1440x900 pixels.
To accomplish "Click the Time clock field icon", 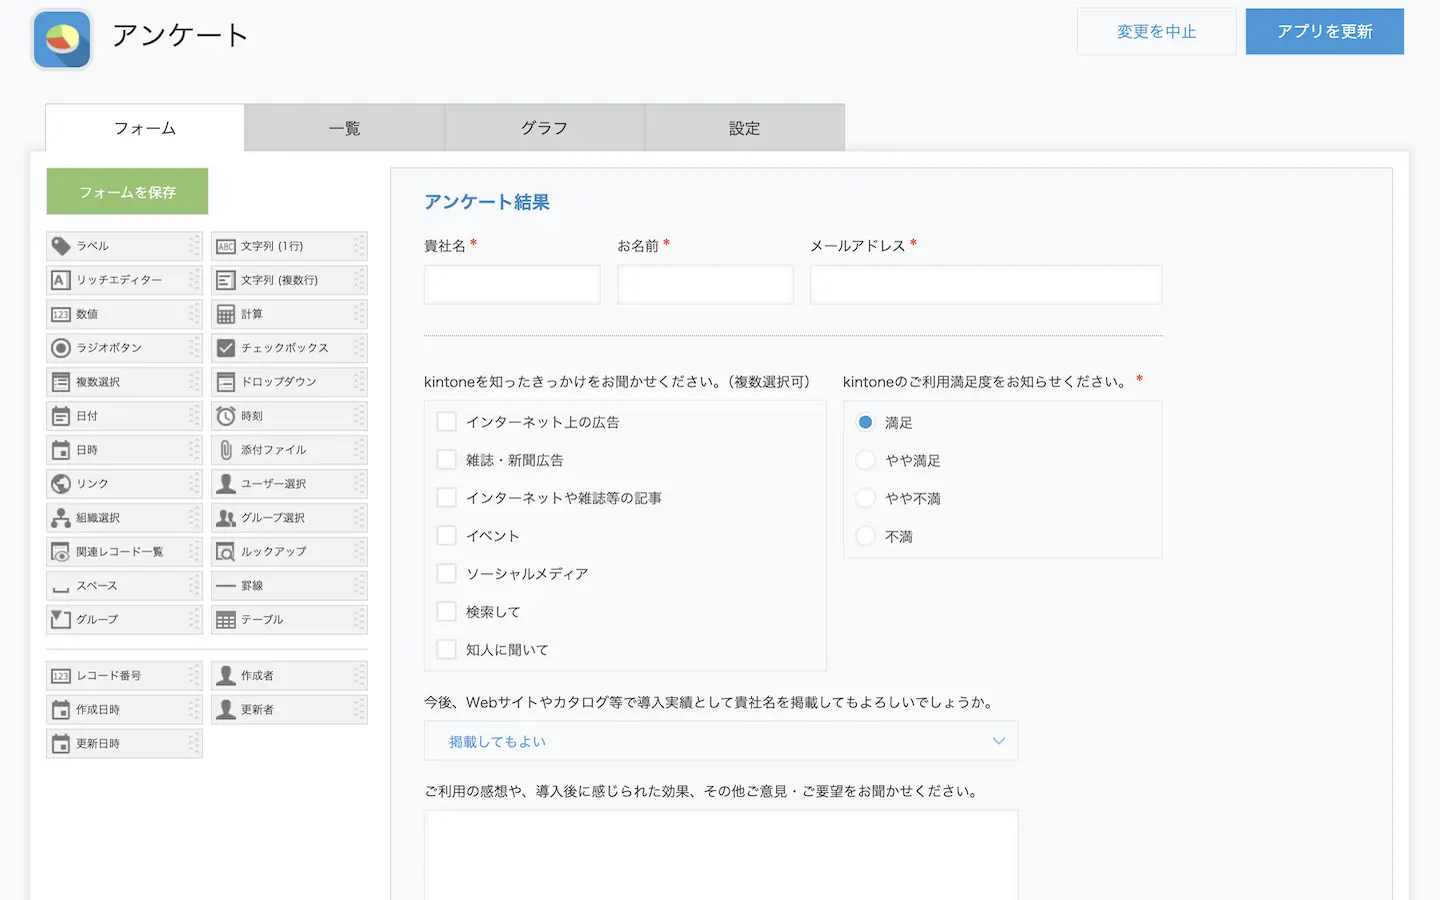I will [x=226, y=416].
